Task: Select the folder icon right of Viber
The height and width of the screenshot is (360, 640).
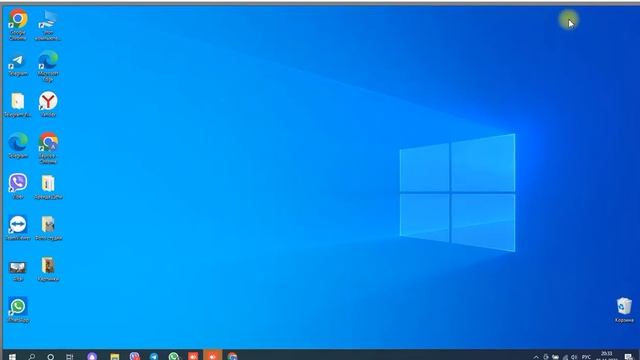Action: tap(48, 187)
